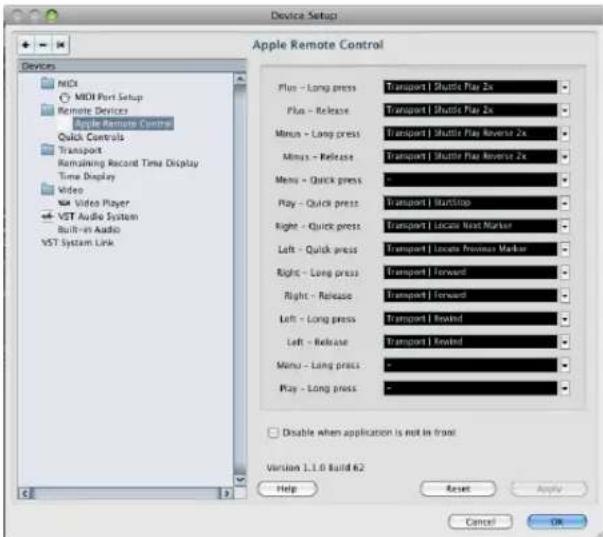This screenshot has height=537, width=603.
Task: Open the Right - Long press dropdown
Action: pyautogui.click(x=564, y=272)
